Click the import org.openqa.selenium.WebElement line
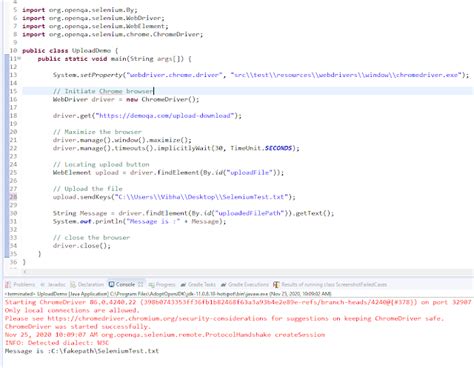474x368 pixels. click(x=95, y=26)
